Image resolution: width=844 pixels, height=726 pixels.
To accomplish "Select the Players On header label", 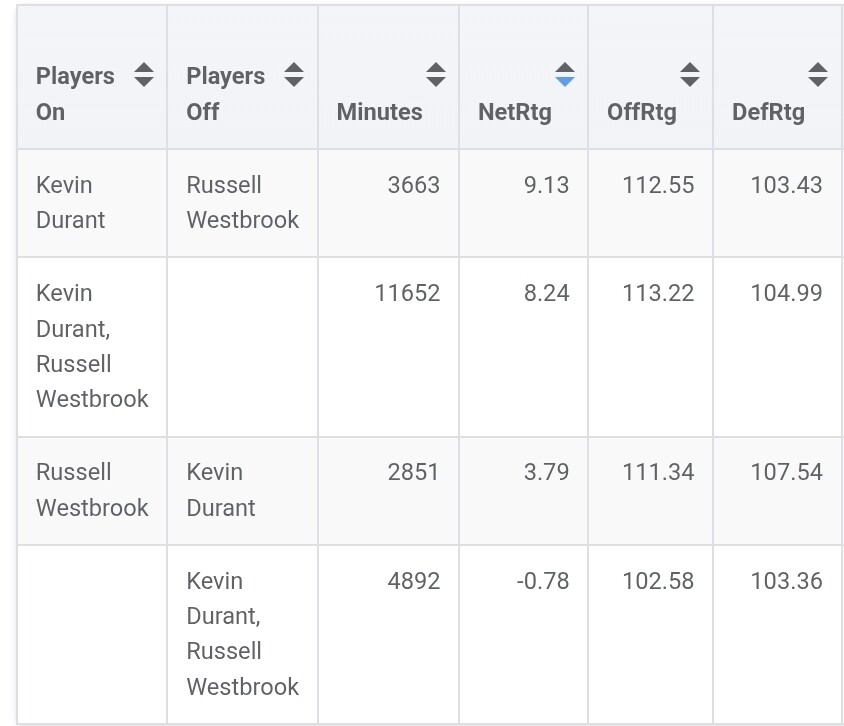I will [x=74, y=93].
